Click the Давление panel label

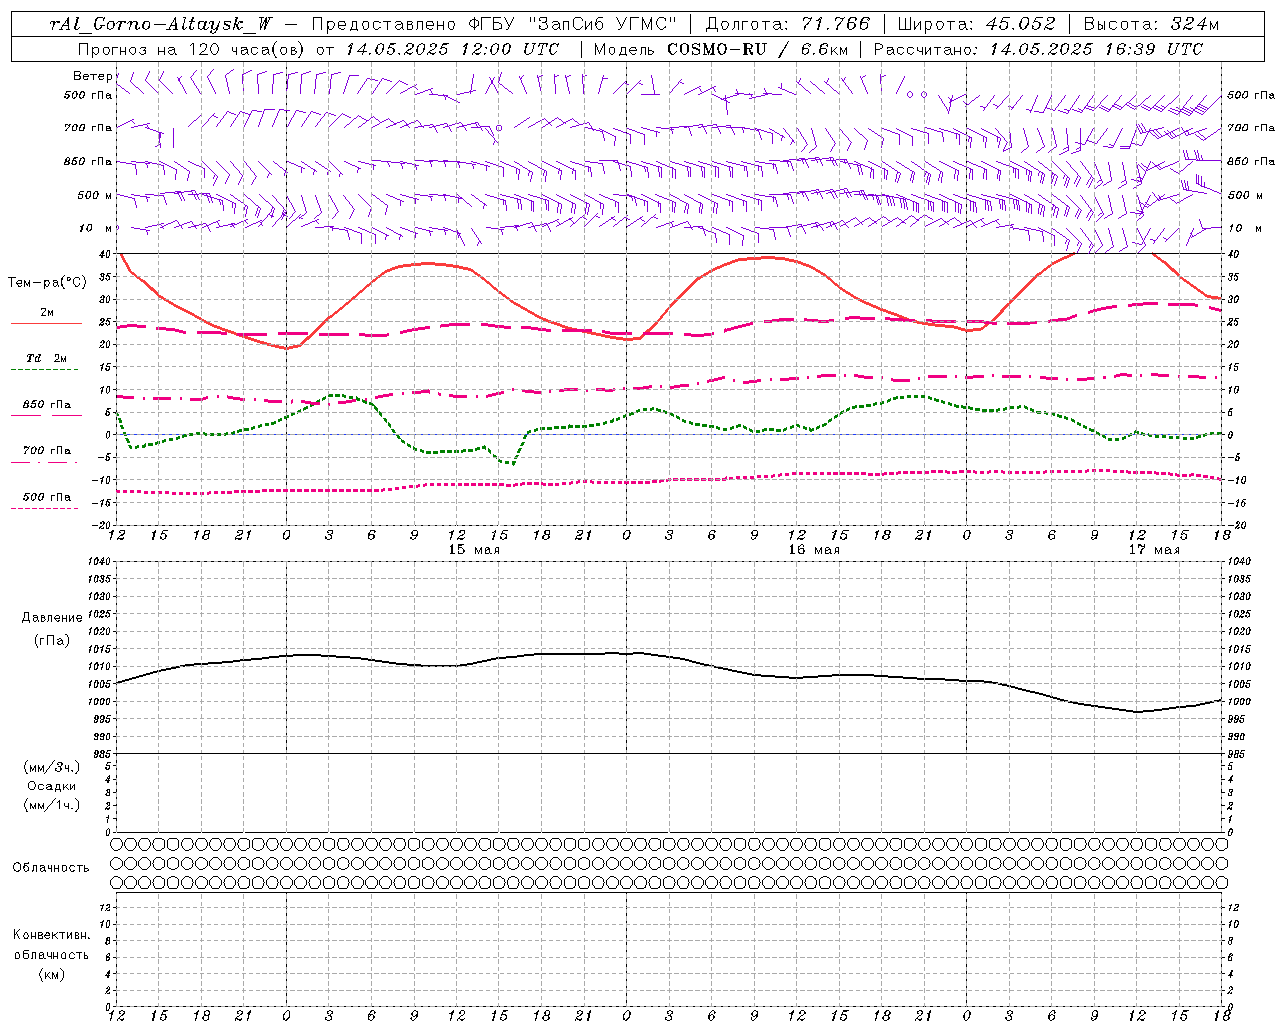pos(51,618)
